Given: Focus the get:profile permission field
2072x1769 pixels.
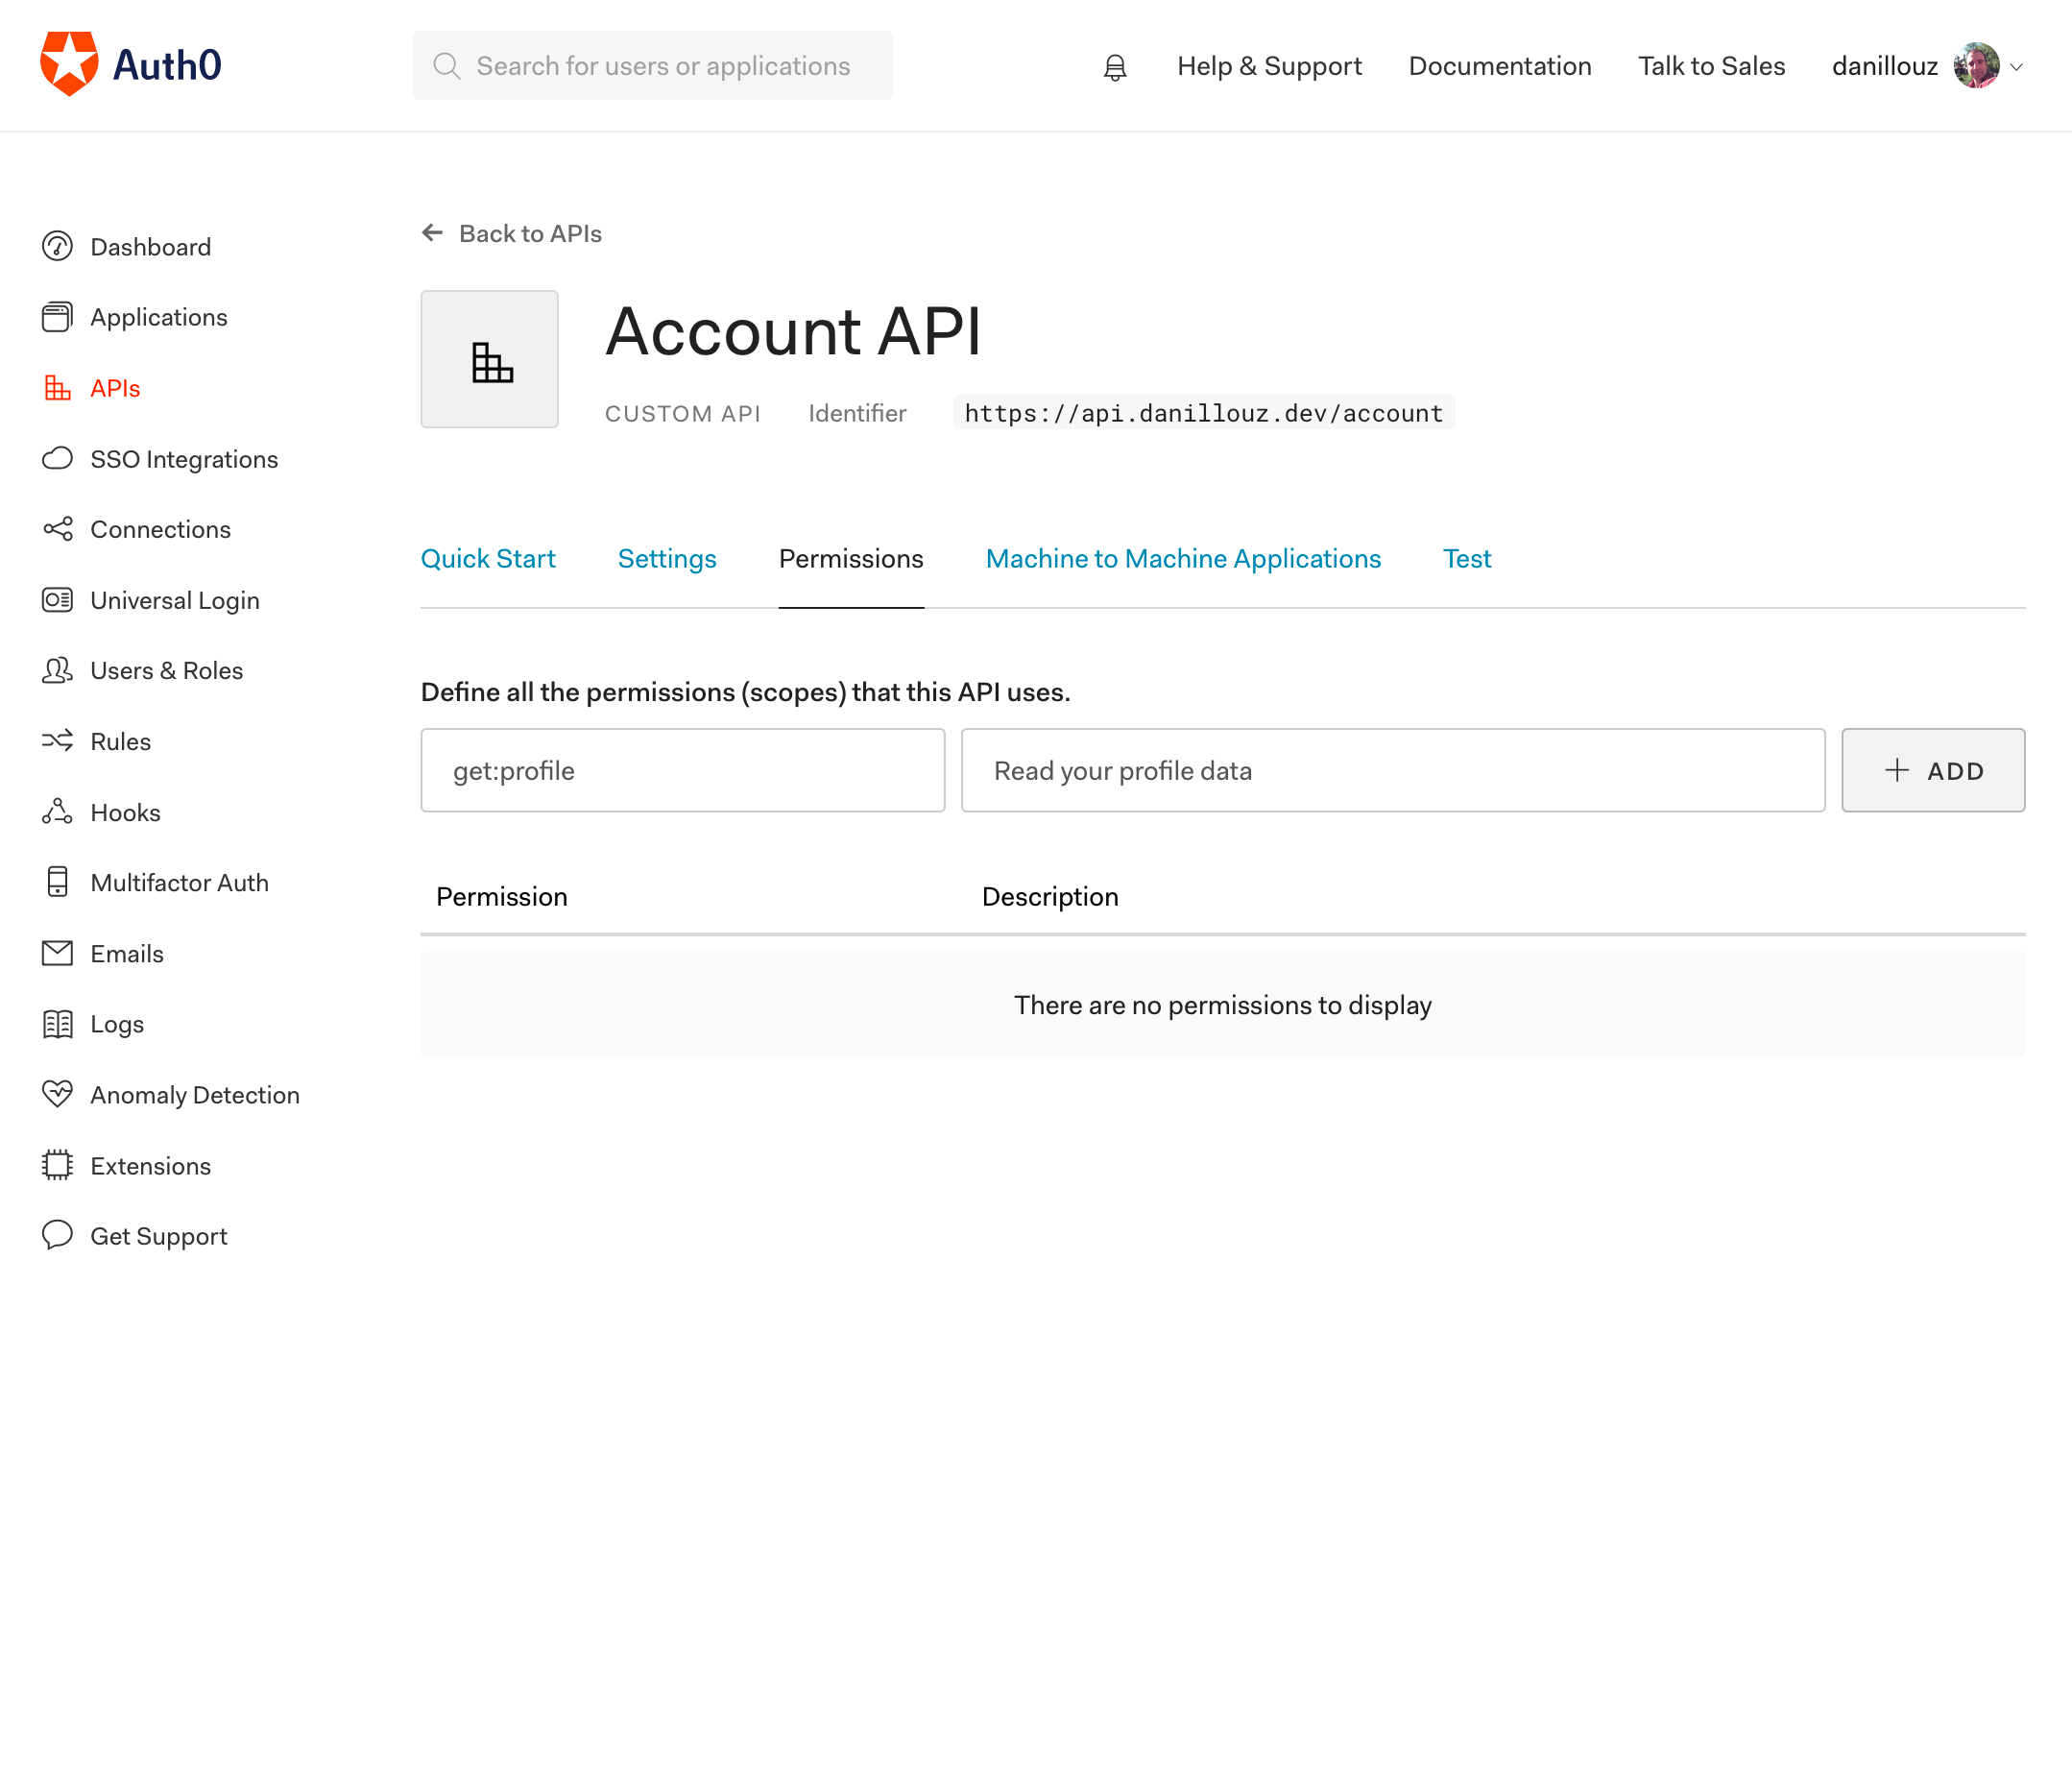Looking at the screenshot, I should click(682, 771).
